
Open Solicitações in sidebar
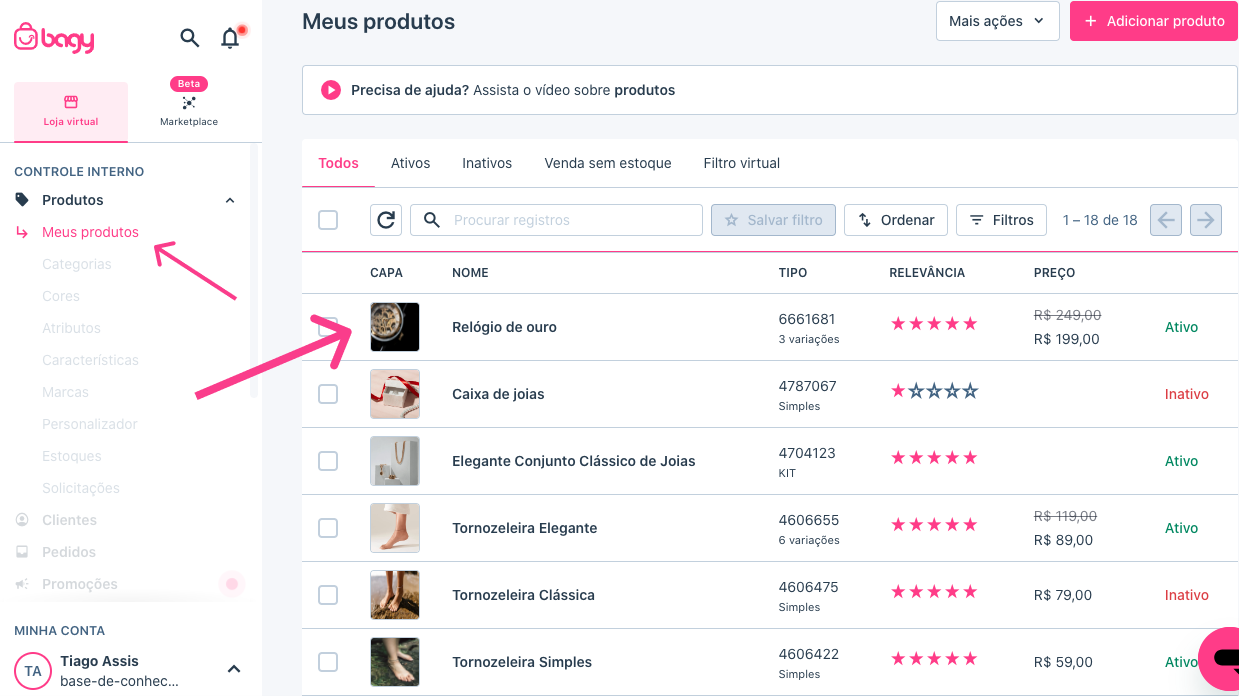point(81,488)
